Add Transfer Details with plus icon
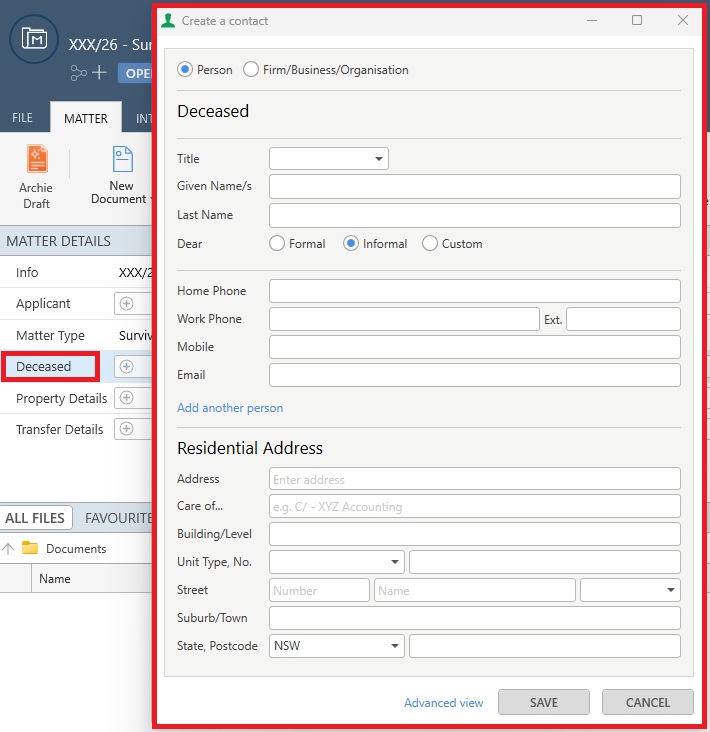The image size is (710, 732). pos(126,429)
